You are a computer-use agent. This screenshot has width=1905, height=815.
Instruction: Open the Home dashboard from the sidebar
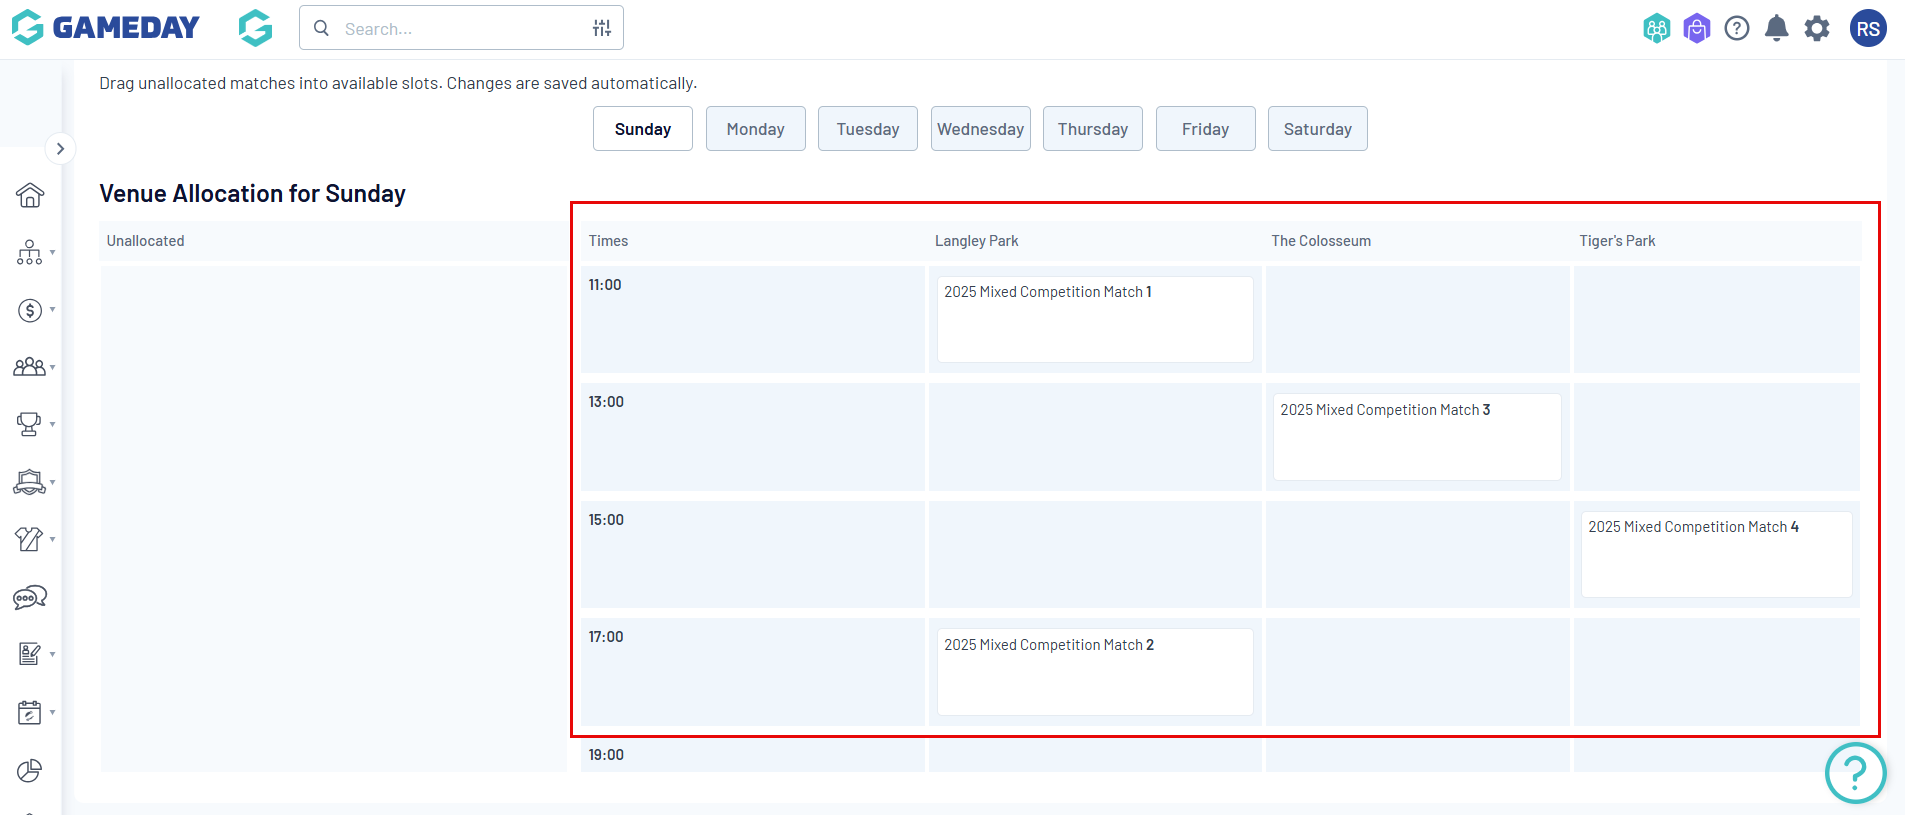pos(30,195)
